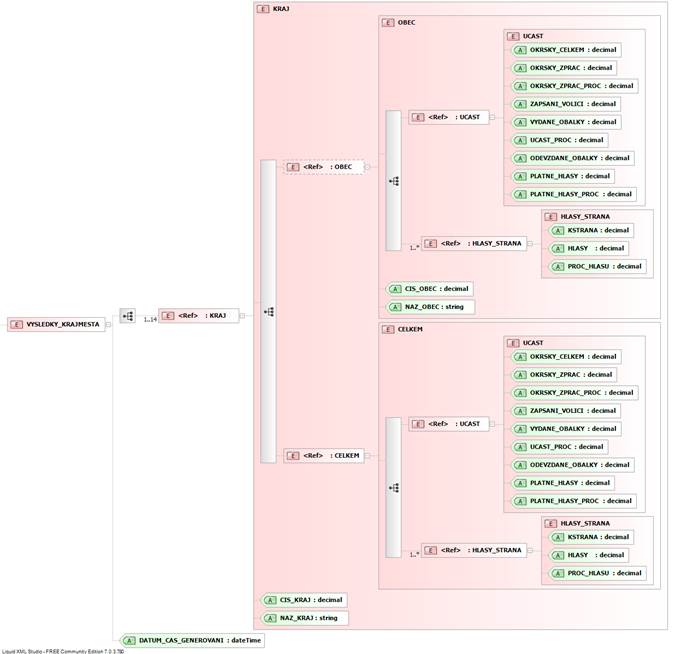Toggle the expander beside VYSLEDKY_KRAJMESTA

(108, 324)
